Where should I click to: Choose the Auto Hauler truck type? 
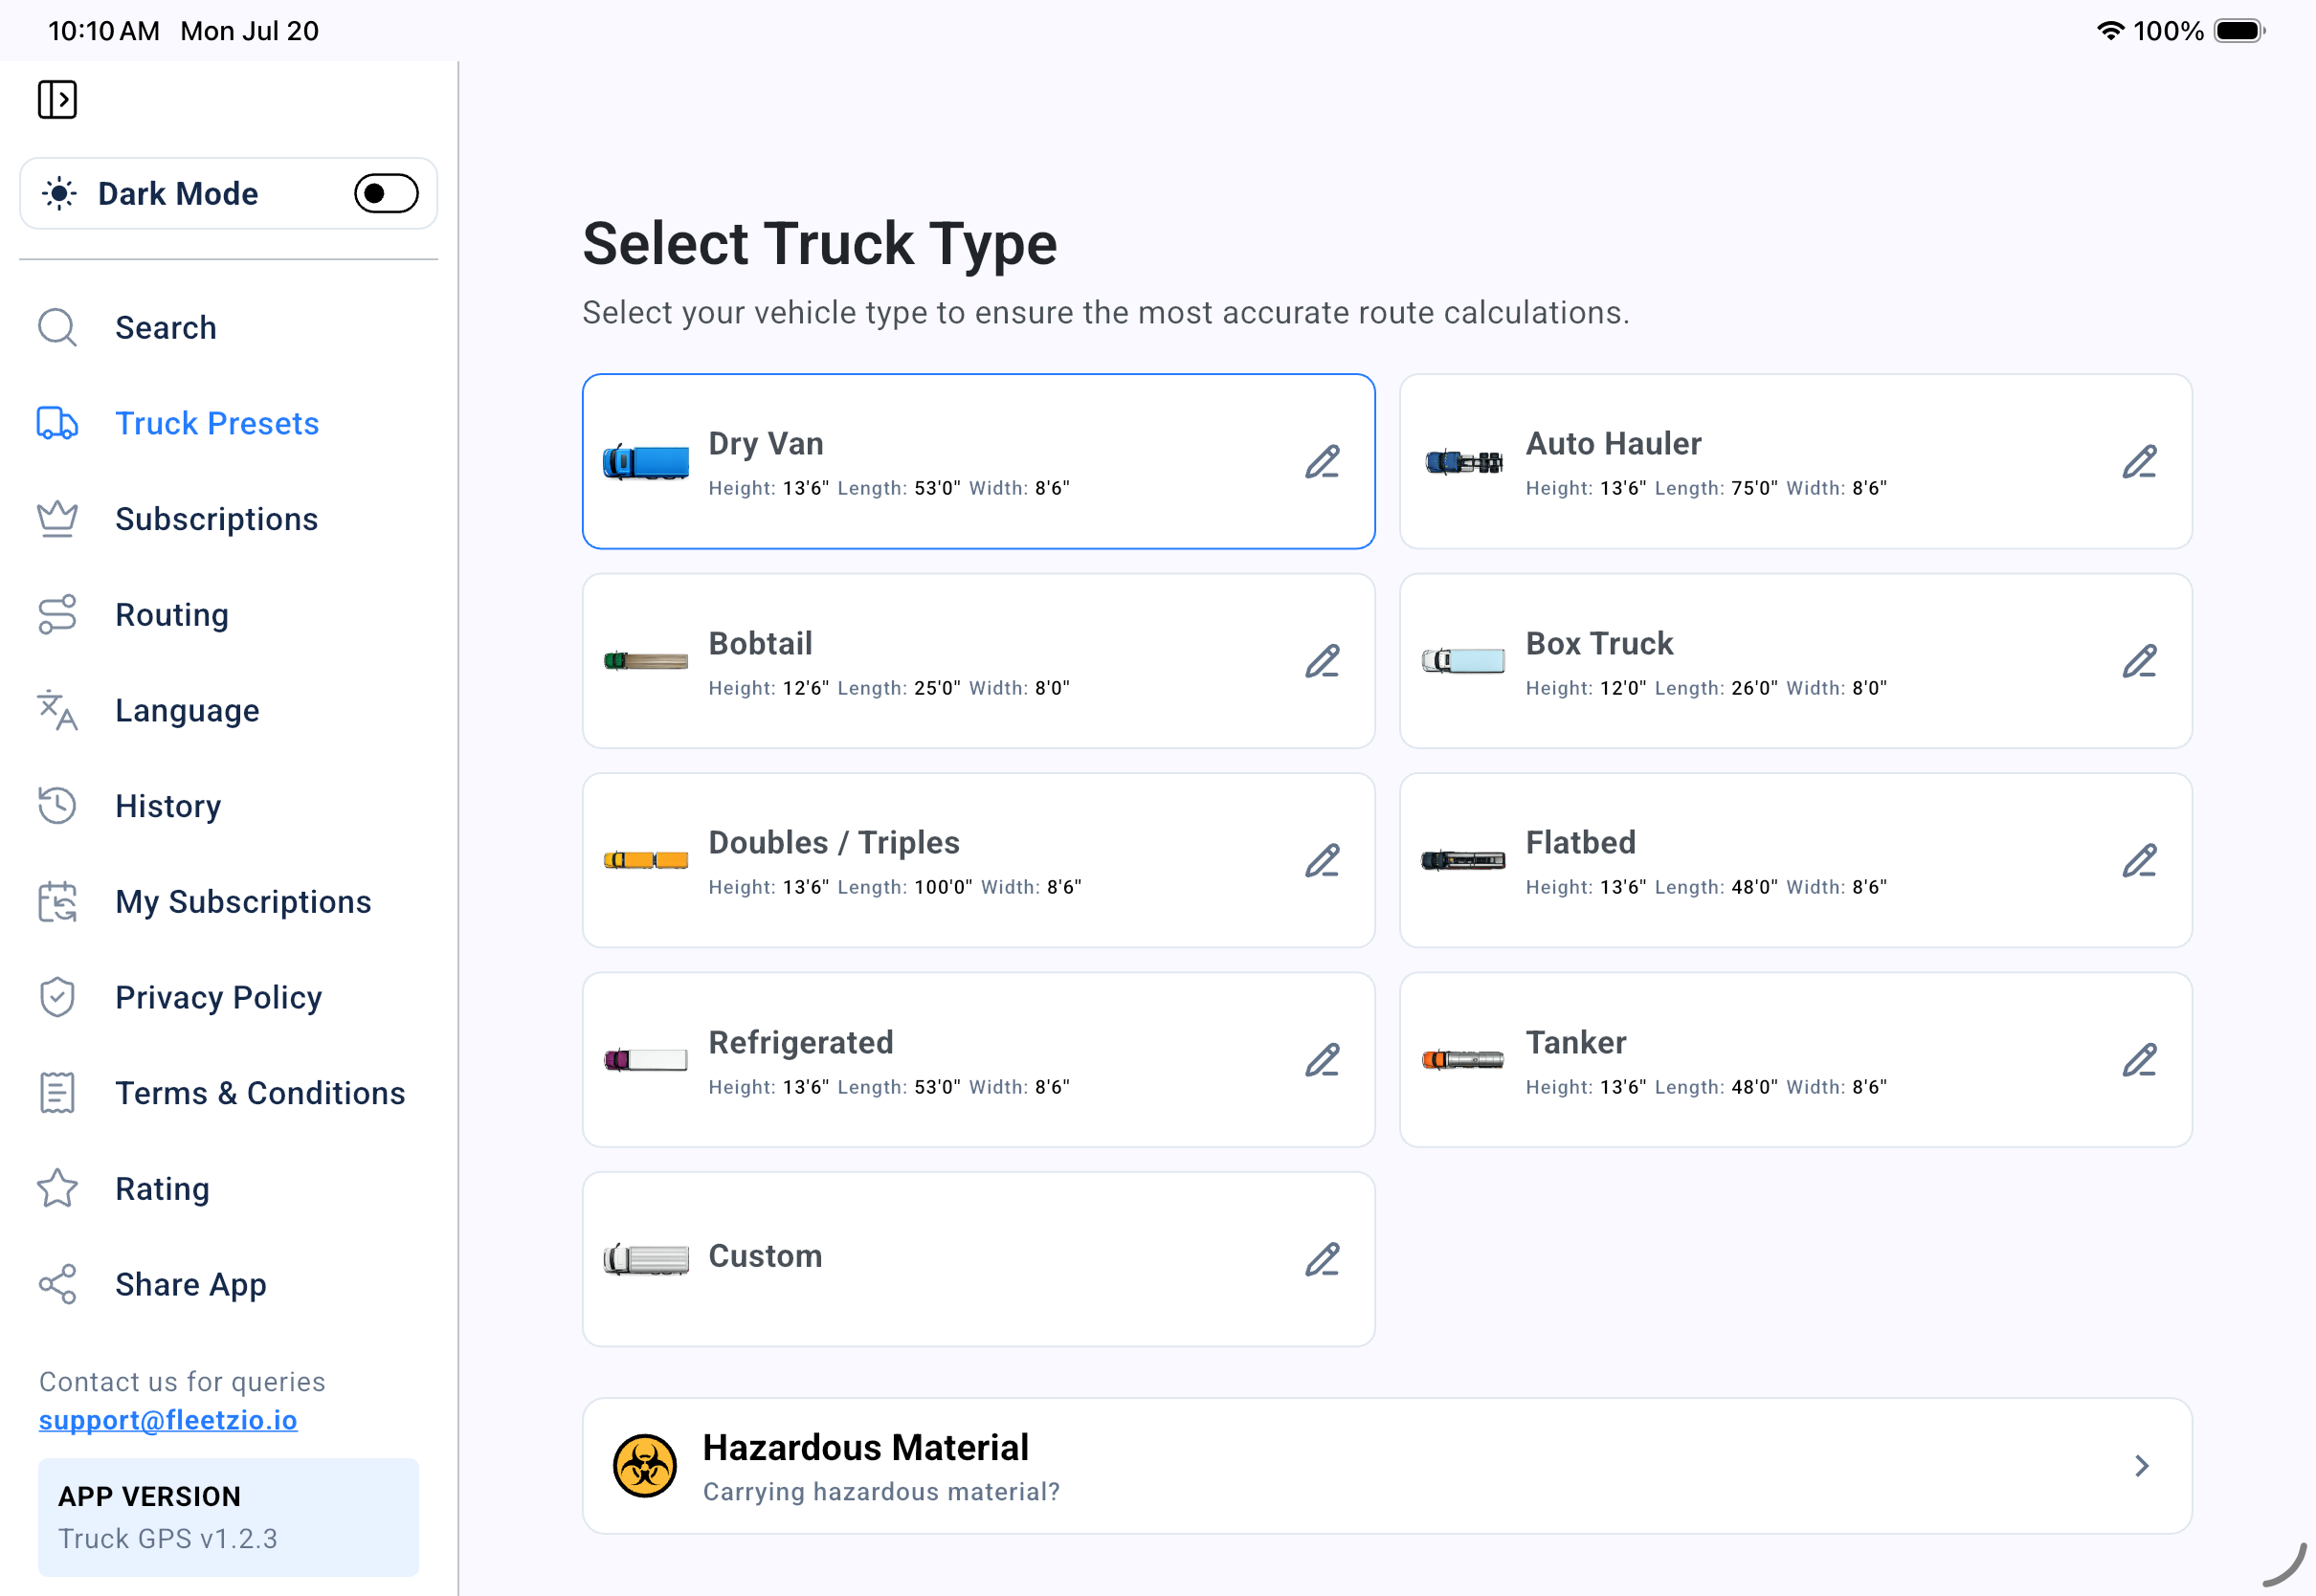tap(1796, 461)
